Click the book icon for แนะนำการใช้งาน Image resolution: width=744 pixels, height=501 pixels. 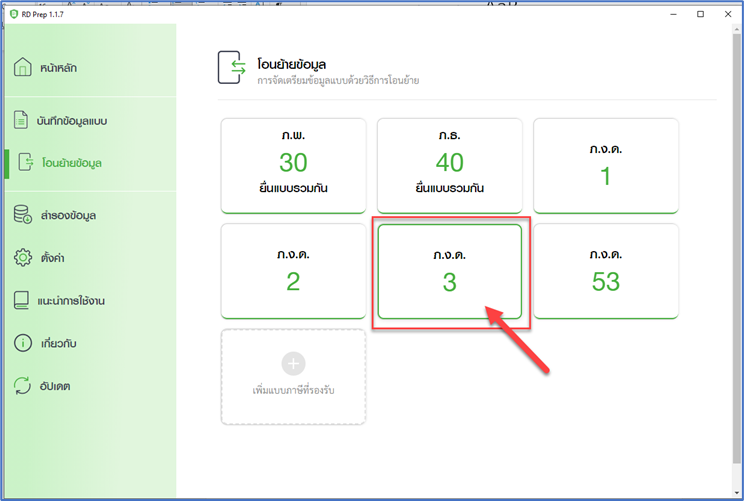23,300
